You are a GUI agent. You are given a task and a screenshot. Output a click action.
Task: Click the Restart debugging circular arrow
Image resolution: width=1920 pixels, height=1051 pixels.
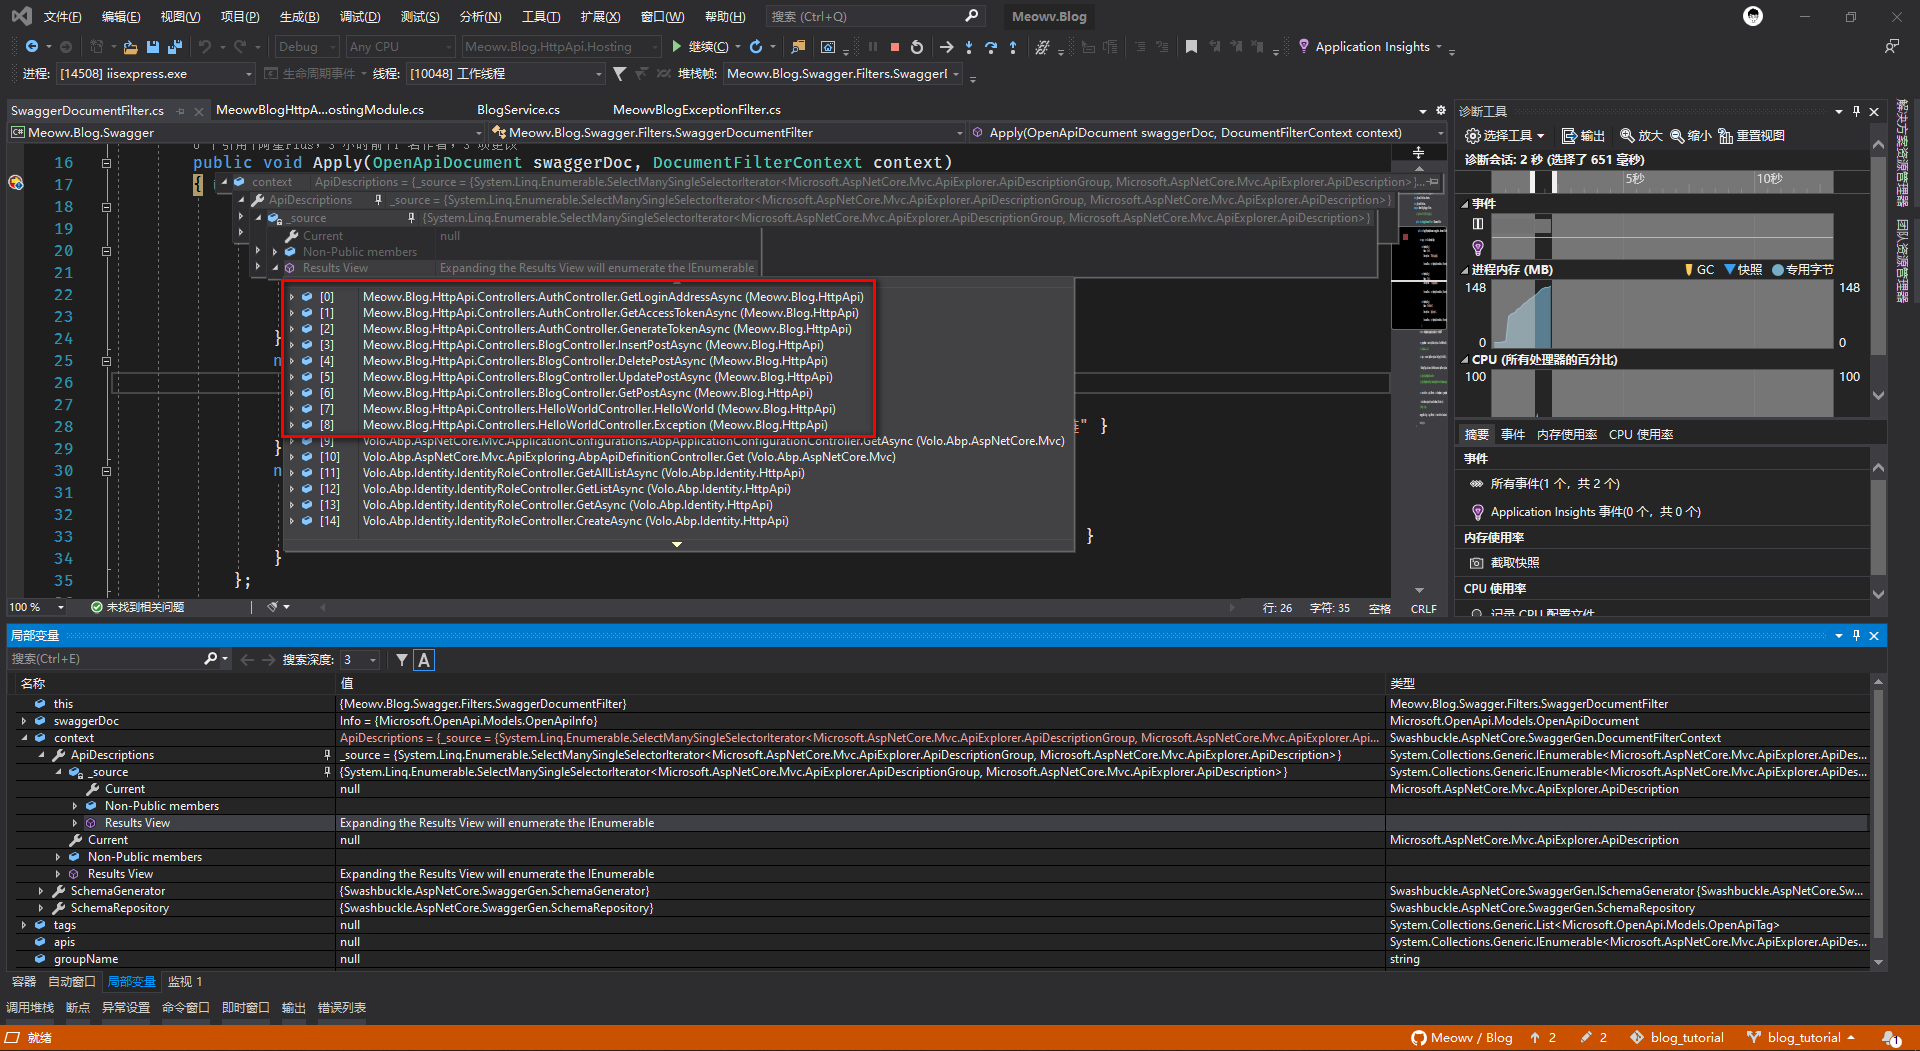[x=917, y=47]
